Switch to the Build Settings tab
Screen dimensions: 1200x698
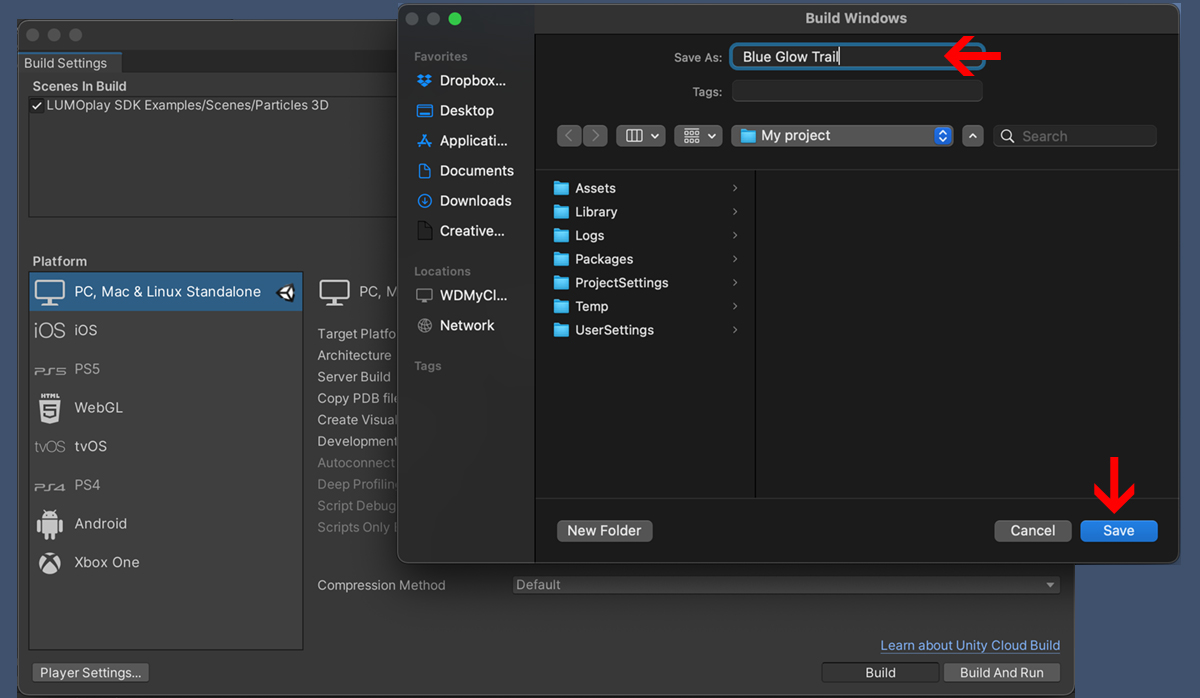(66, 63)
